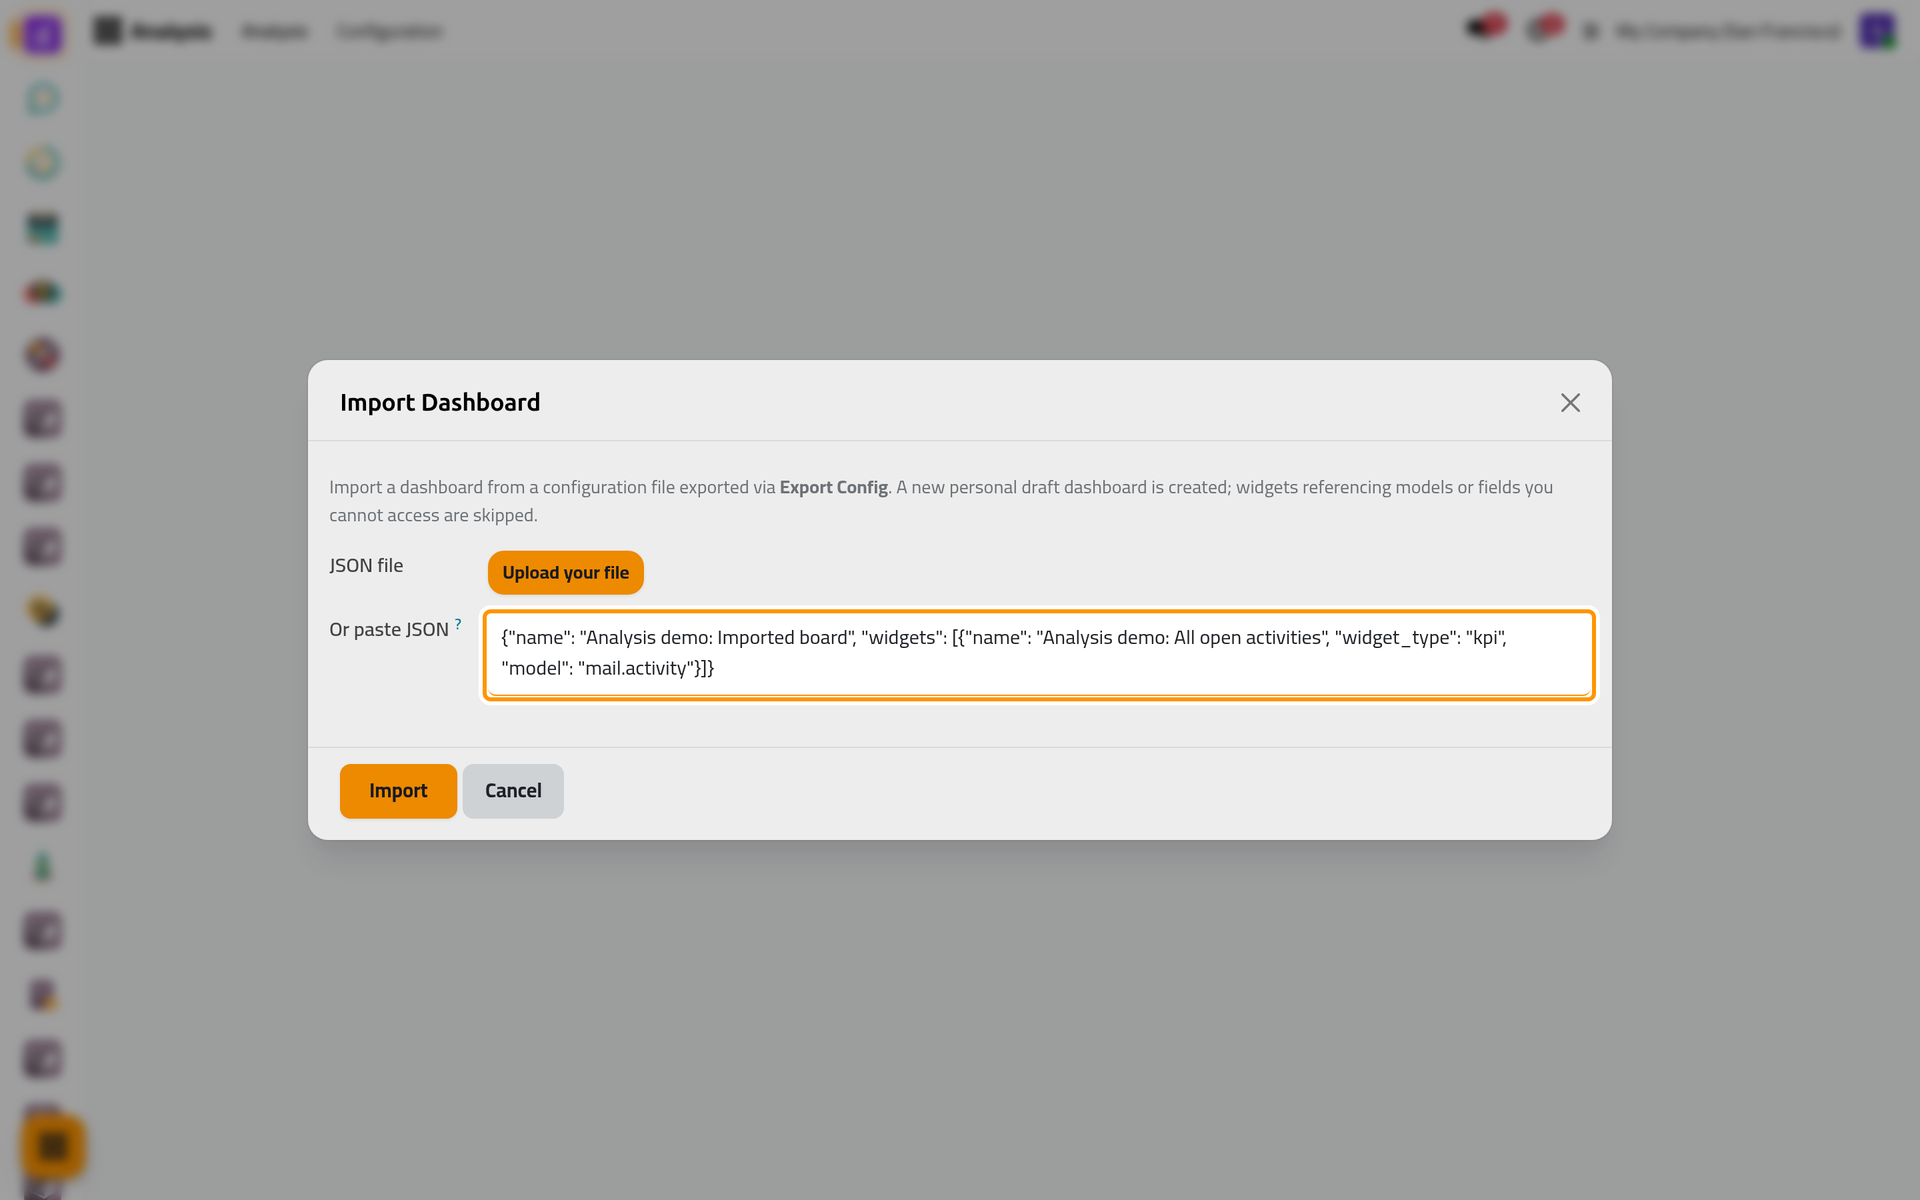Click the Import Dashboard title text

click(x=440, y=402)
